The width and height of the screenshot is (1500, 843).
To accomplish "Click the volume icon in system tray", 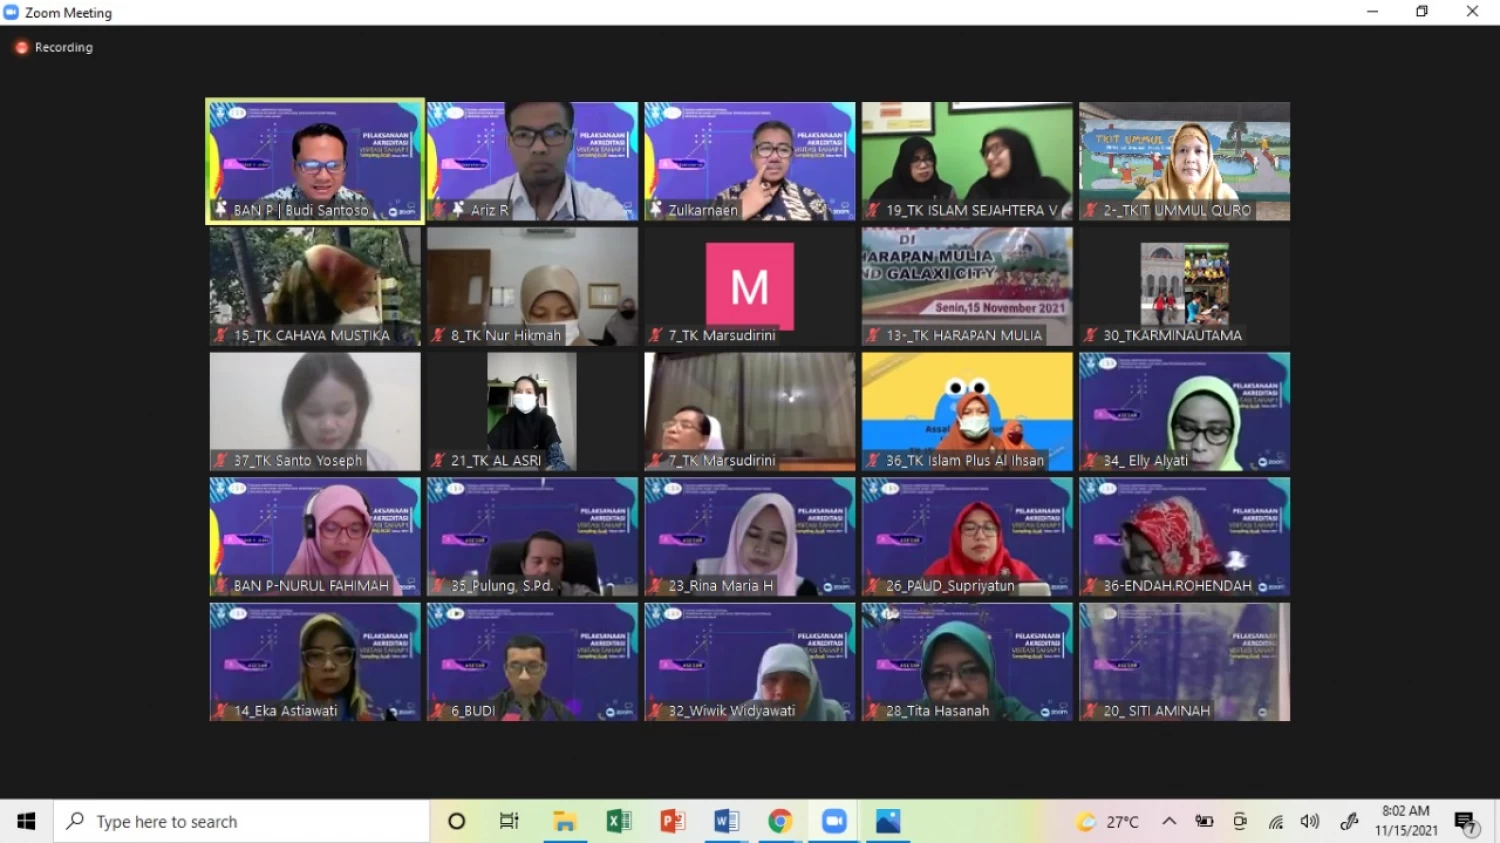I will 1309,821.
